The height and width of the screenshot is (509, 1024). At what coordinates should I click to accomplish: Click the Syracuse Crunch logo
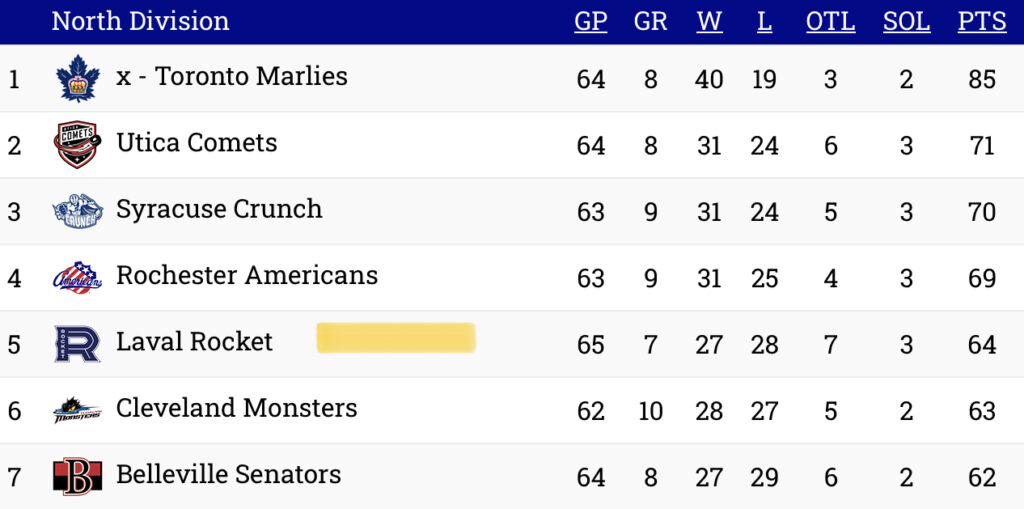tap(78, 211)
